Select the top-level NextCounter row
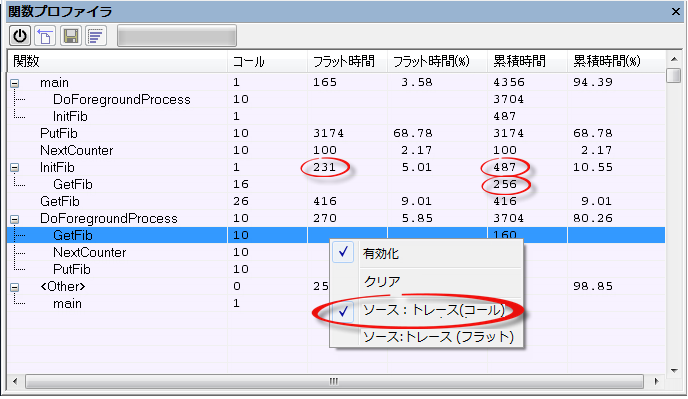The width and height of the screenshot is (688, 399). 337,151
